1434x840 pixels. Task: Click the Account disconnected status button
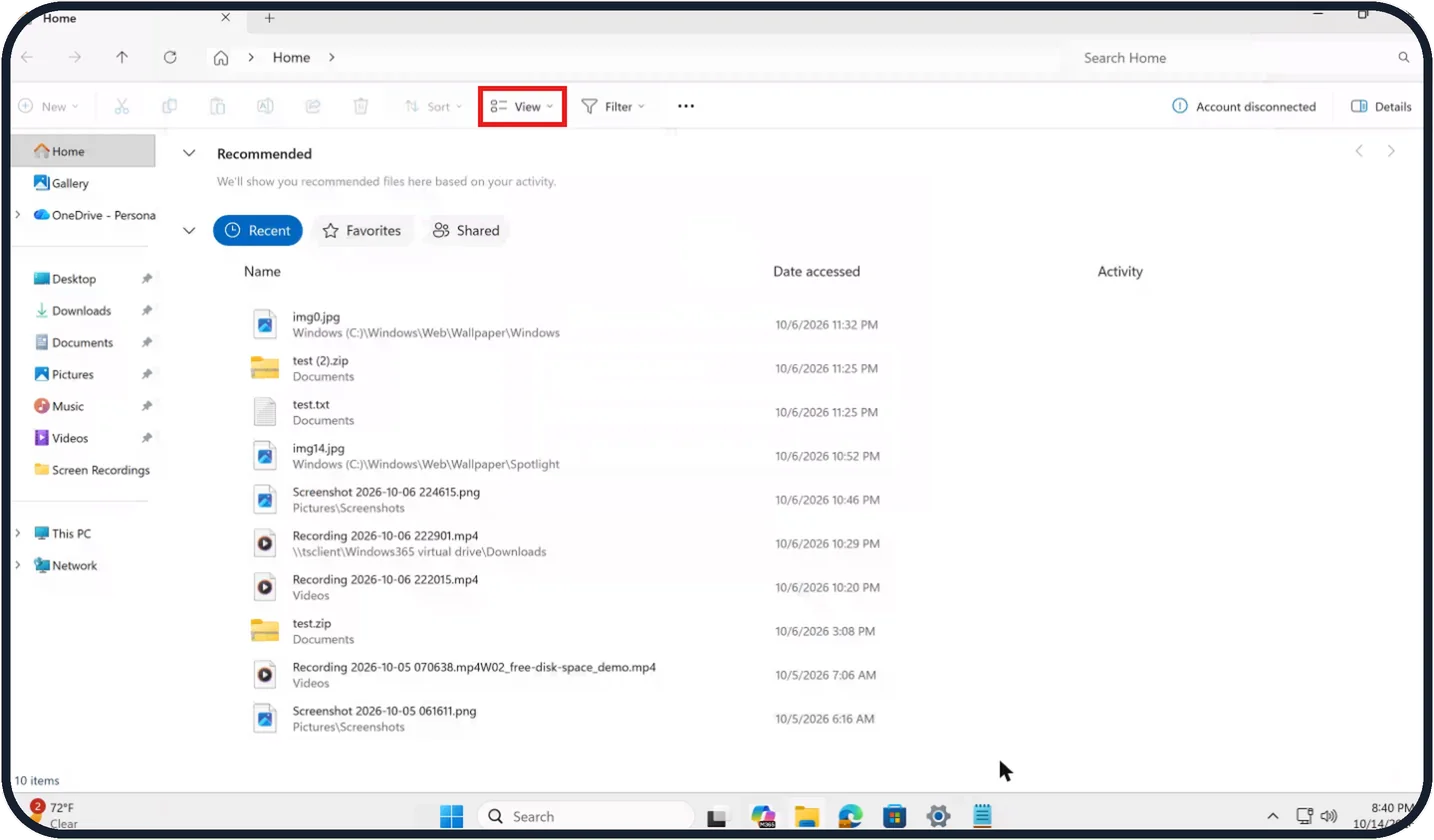(x=1244, y=106)
